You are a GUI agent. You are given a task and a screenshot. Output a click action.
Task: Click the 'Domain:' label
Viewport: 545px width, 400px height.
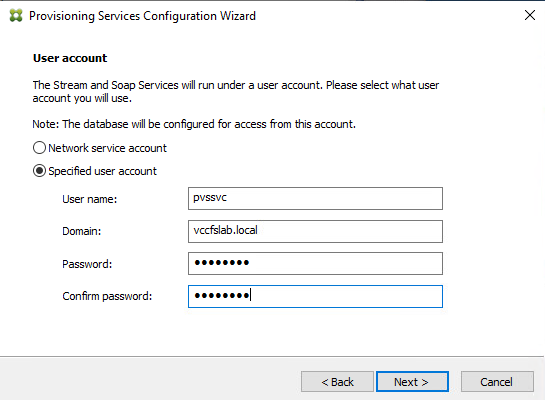click(x=82, y=231)
